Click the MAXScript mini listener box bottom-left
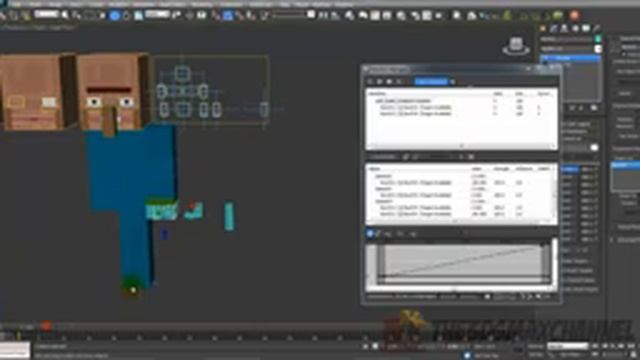 15,350
